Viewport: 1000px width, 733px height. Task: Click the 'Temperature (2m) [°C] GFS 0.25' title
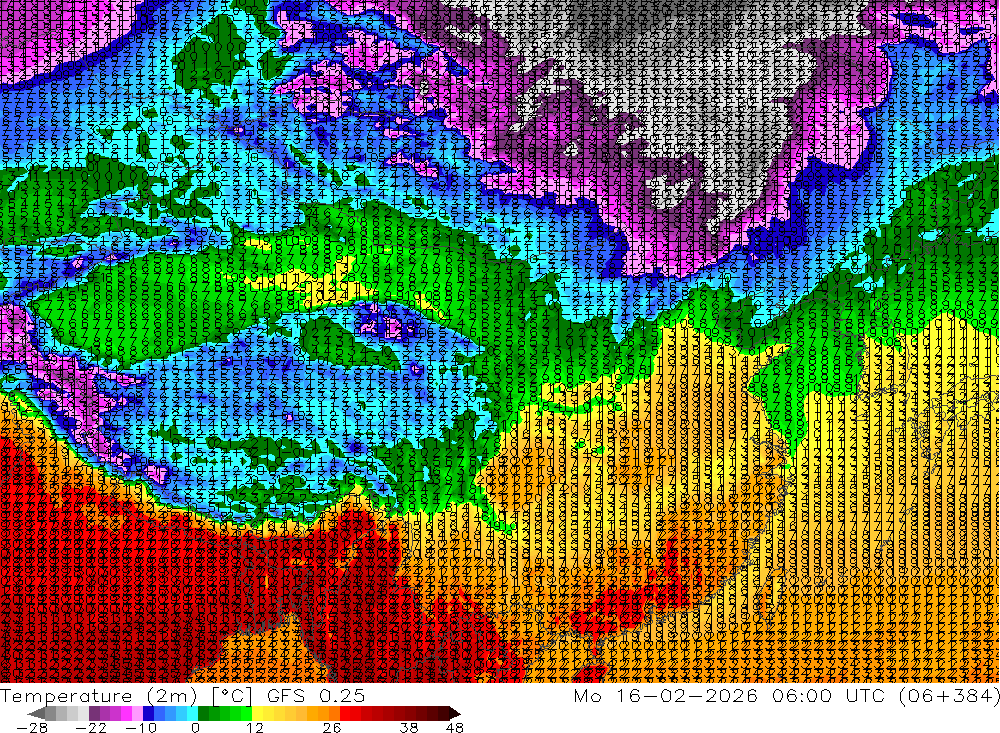coord(182,695)
